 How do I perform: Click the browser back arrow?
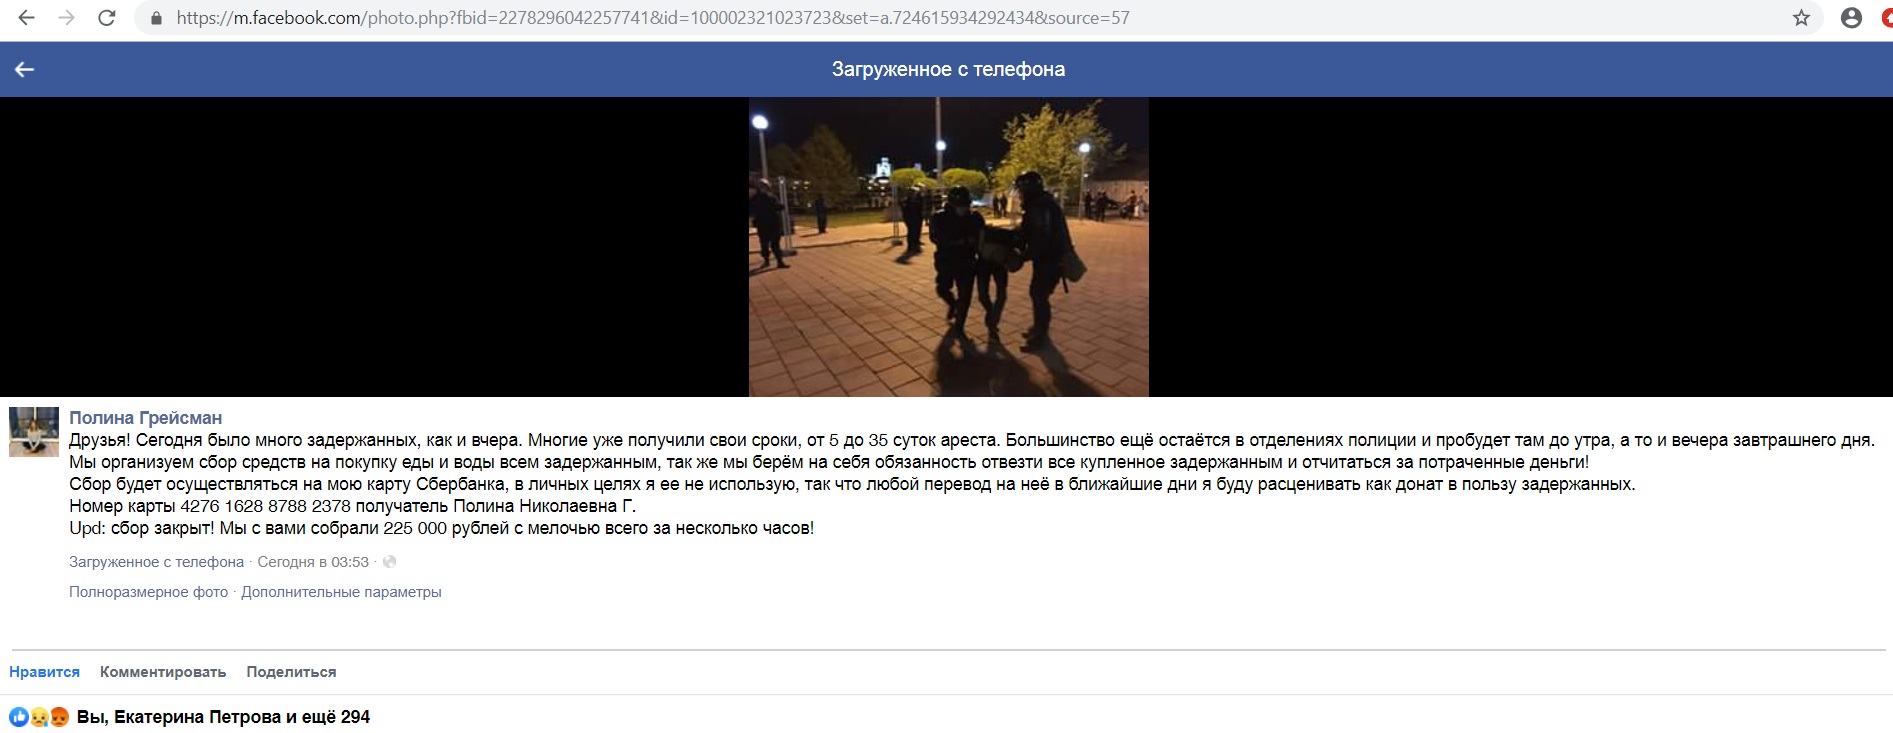[27, 18]
